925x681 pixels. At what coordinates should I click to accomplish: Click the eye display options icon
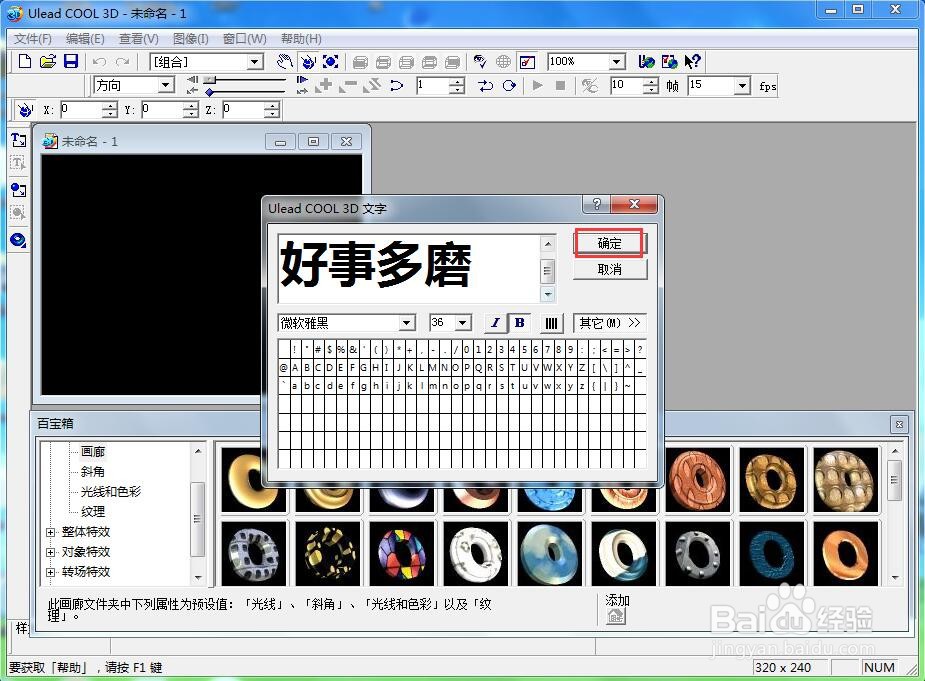click(480, 61)
